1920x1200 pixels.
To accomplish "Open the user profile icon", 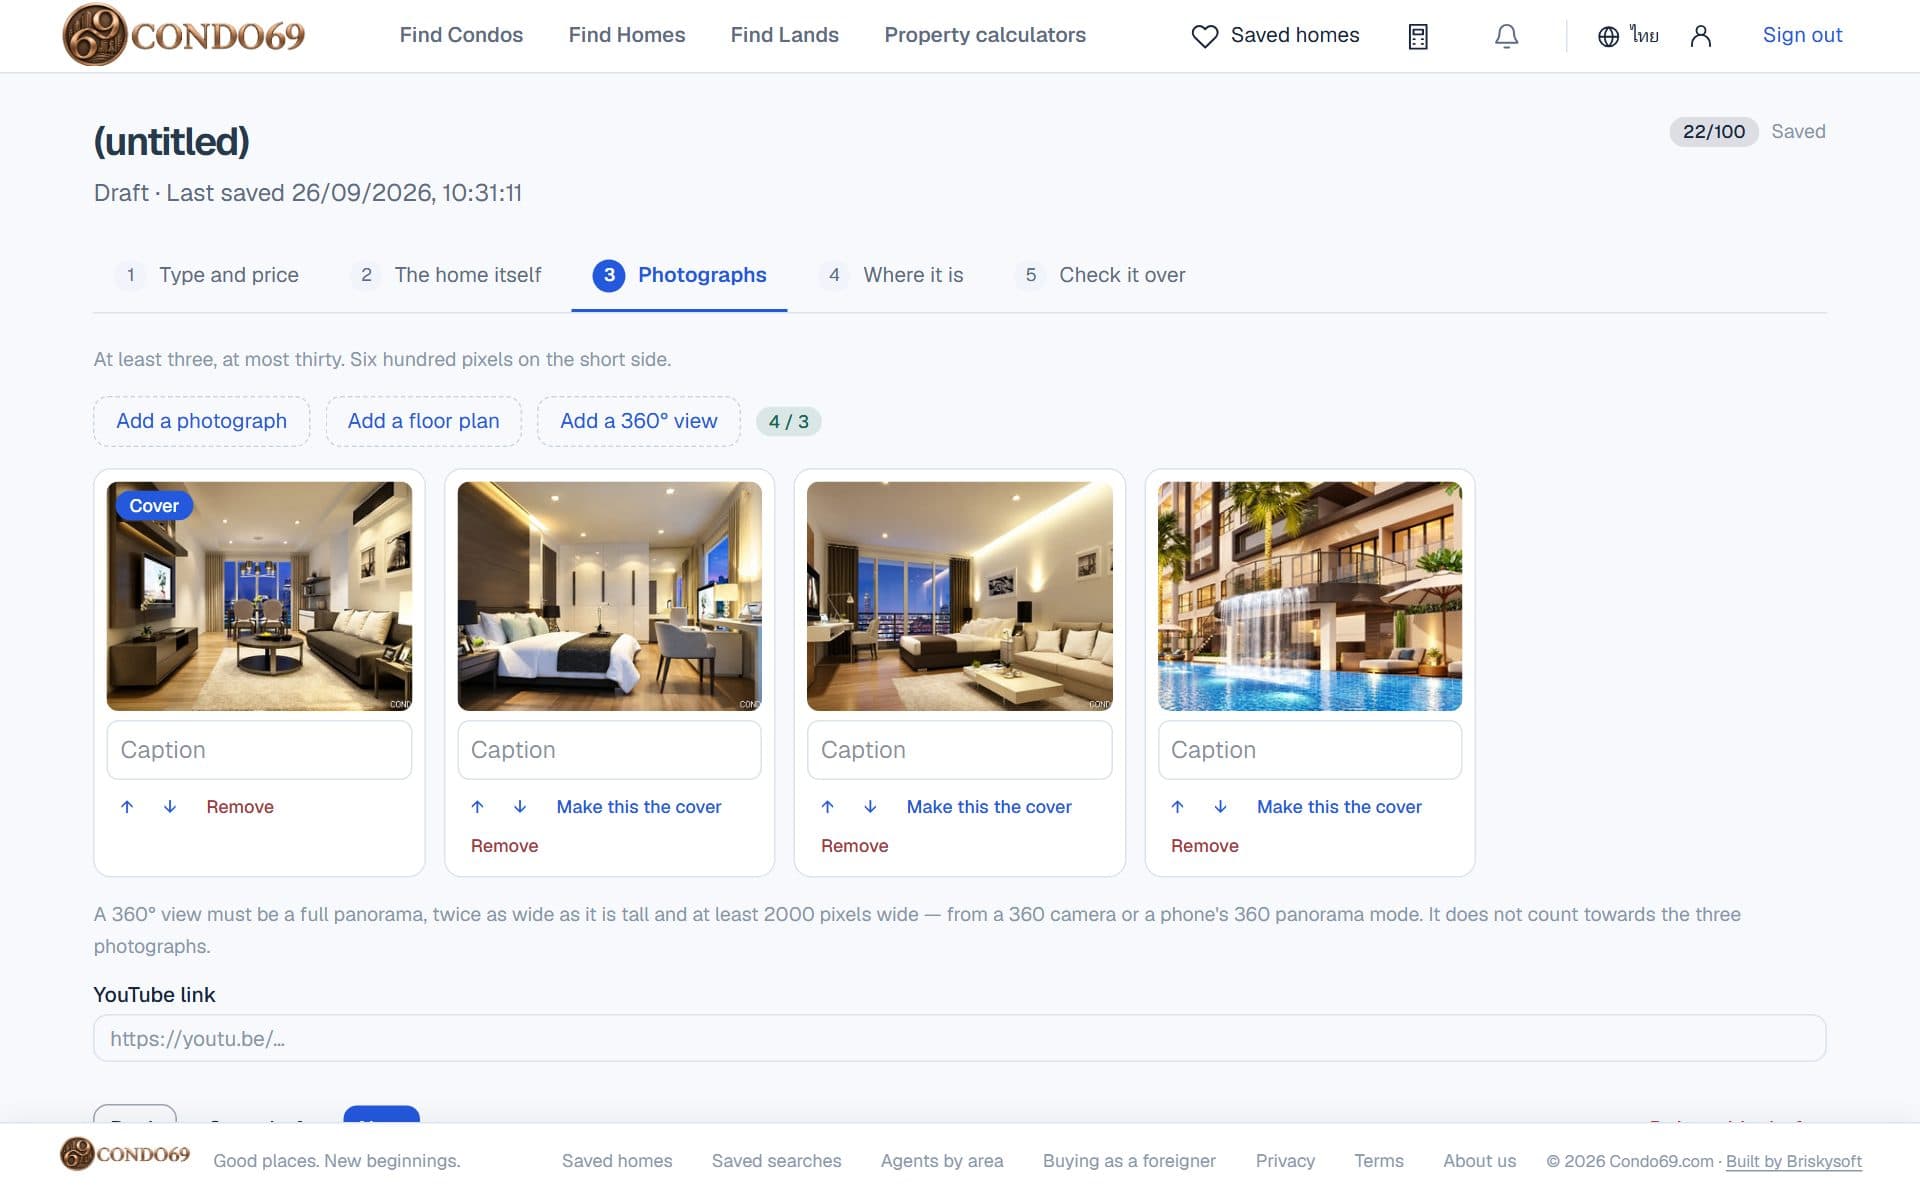I will click(x=1700, y=36).
